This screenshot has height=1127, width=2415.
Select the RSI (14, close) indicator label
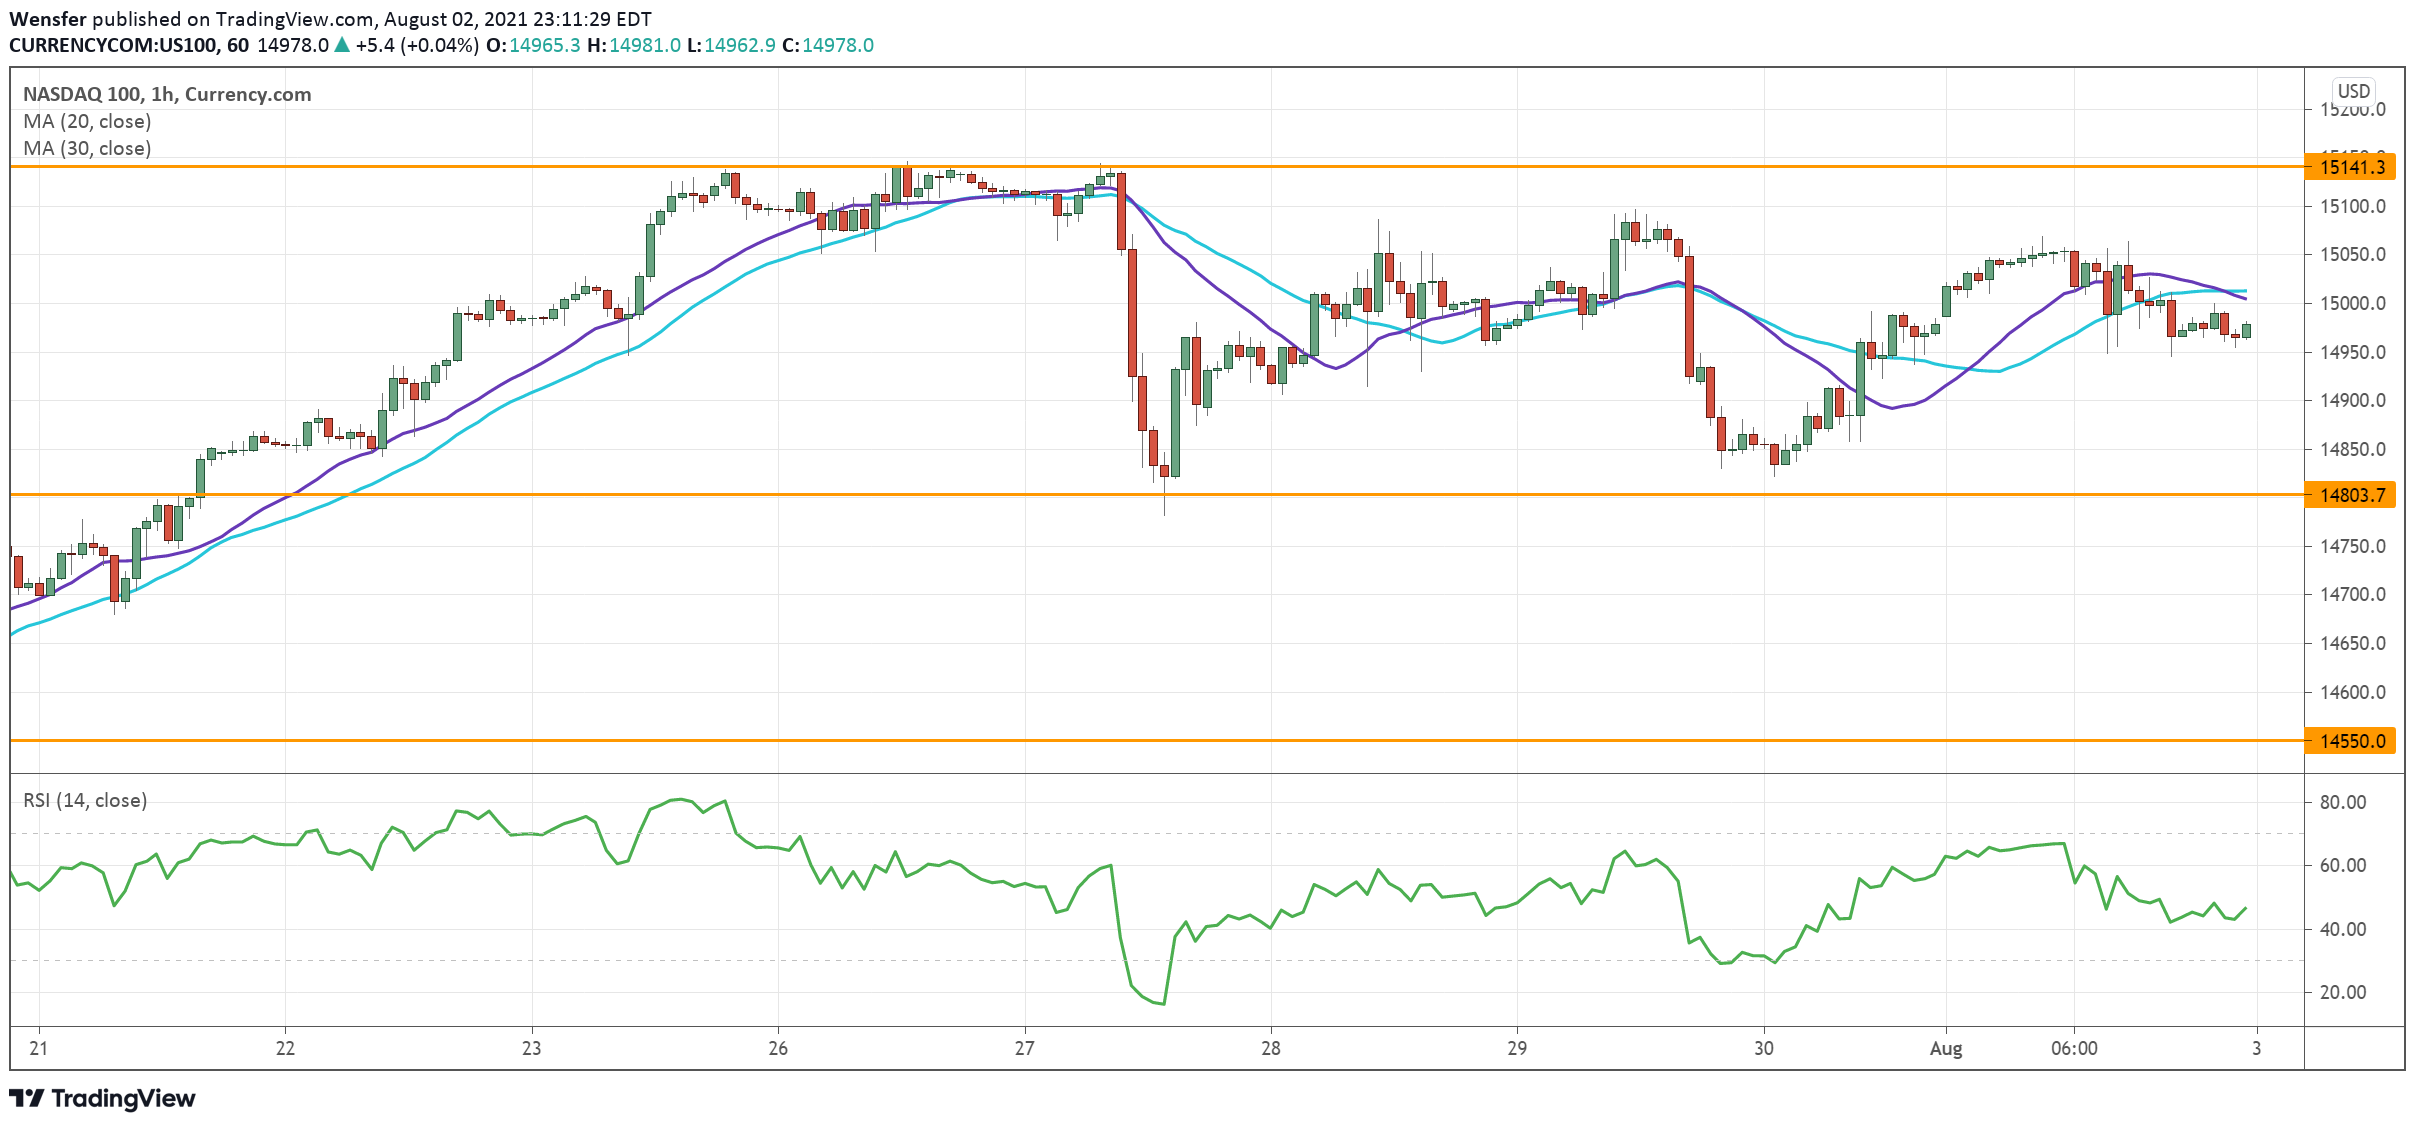click(85, 801)
